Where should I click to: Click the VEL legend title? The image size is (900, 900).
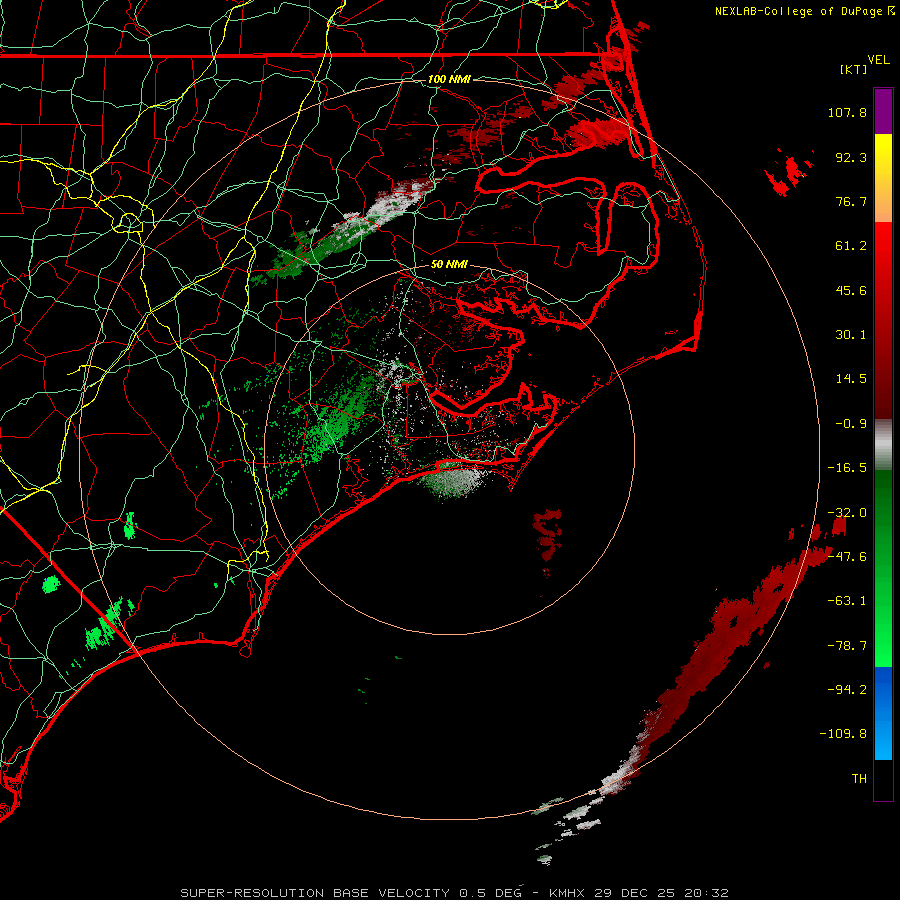[879, 60]
